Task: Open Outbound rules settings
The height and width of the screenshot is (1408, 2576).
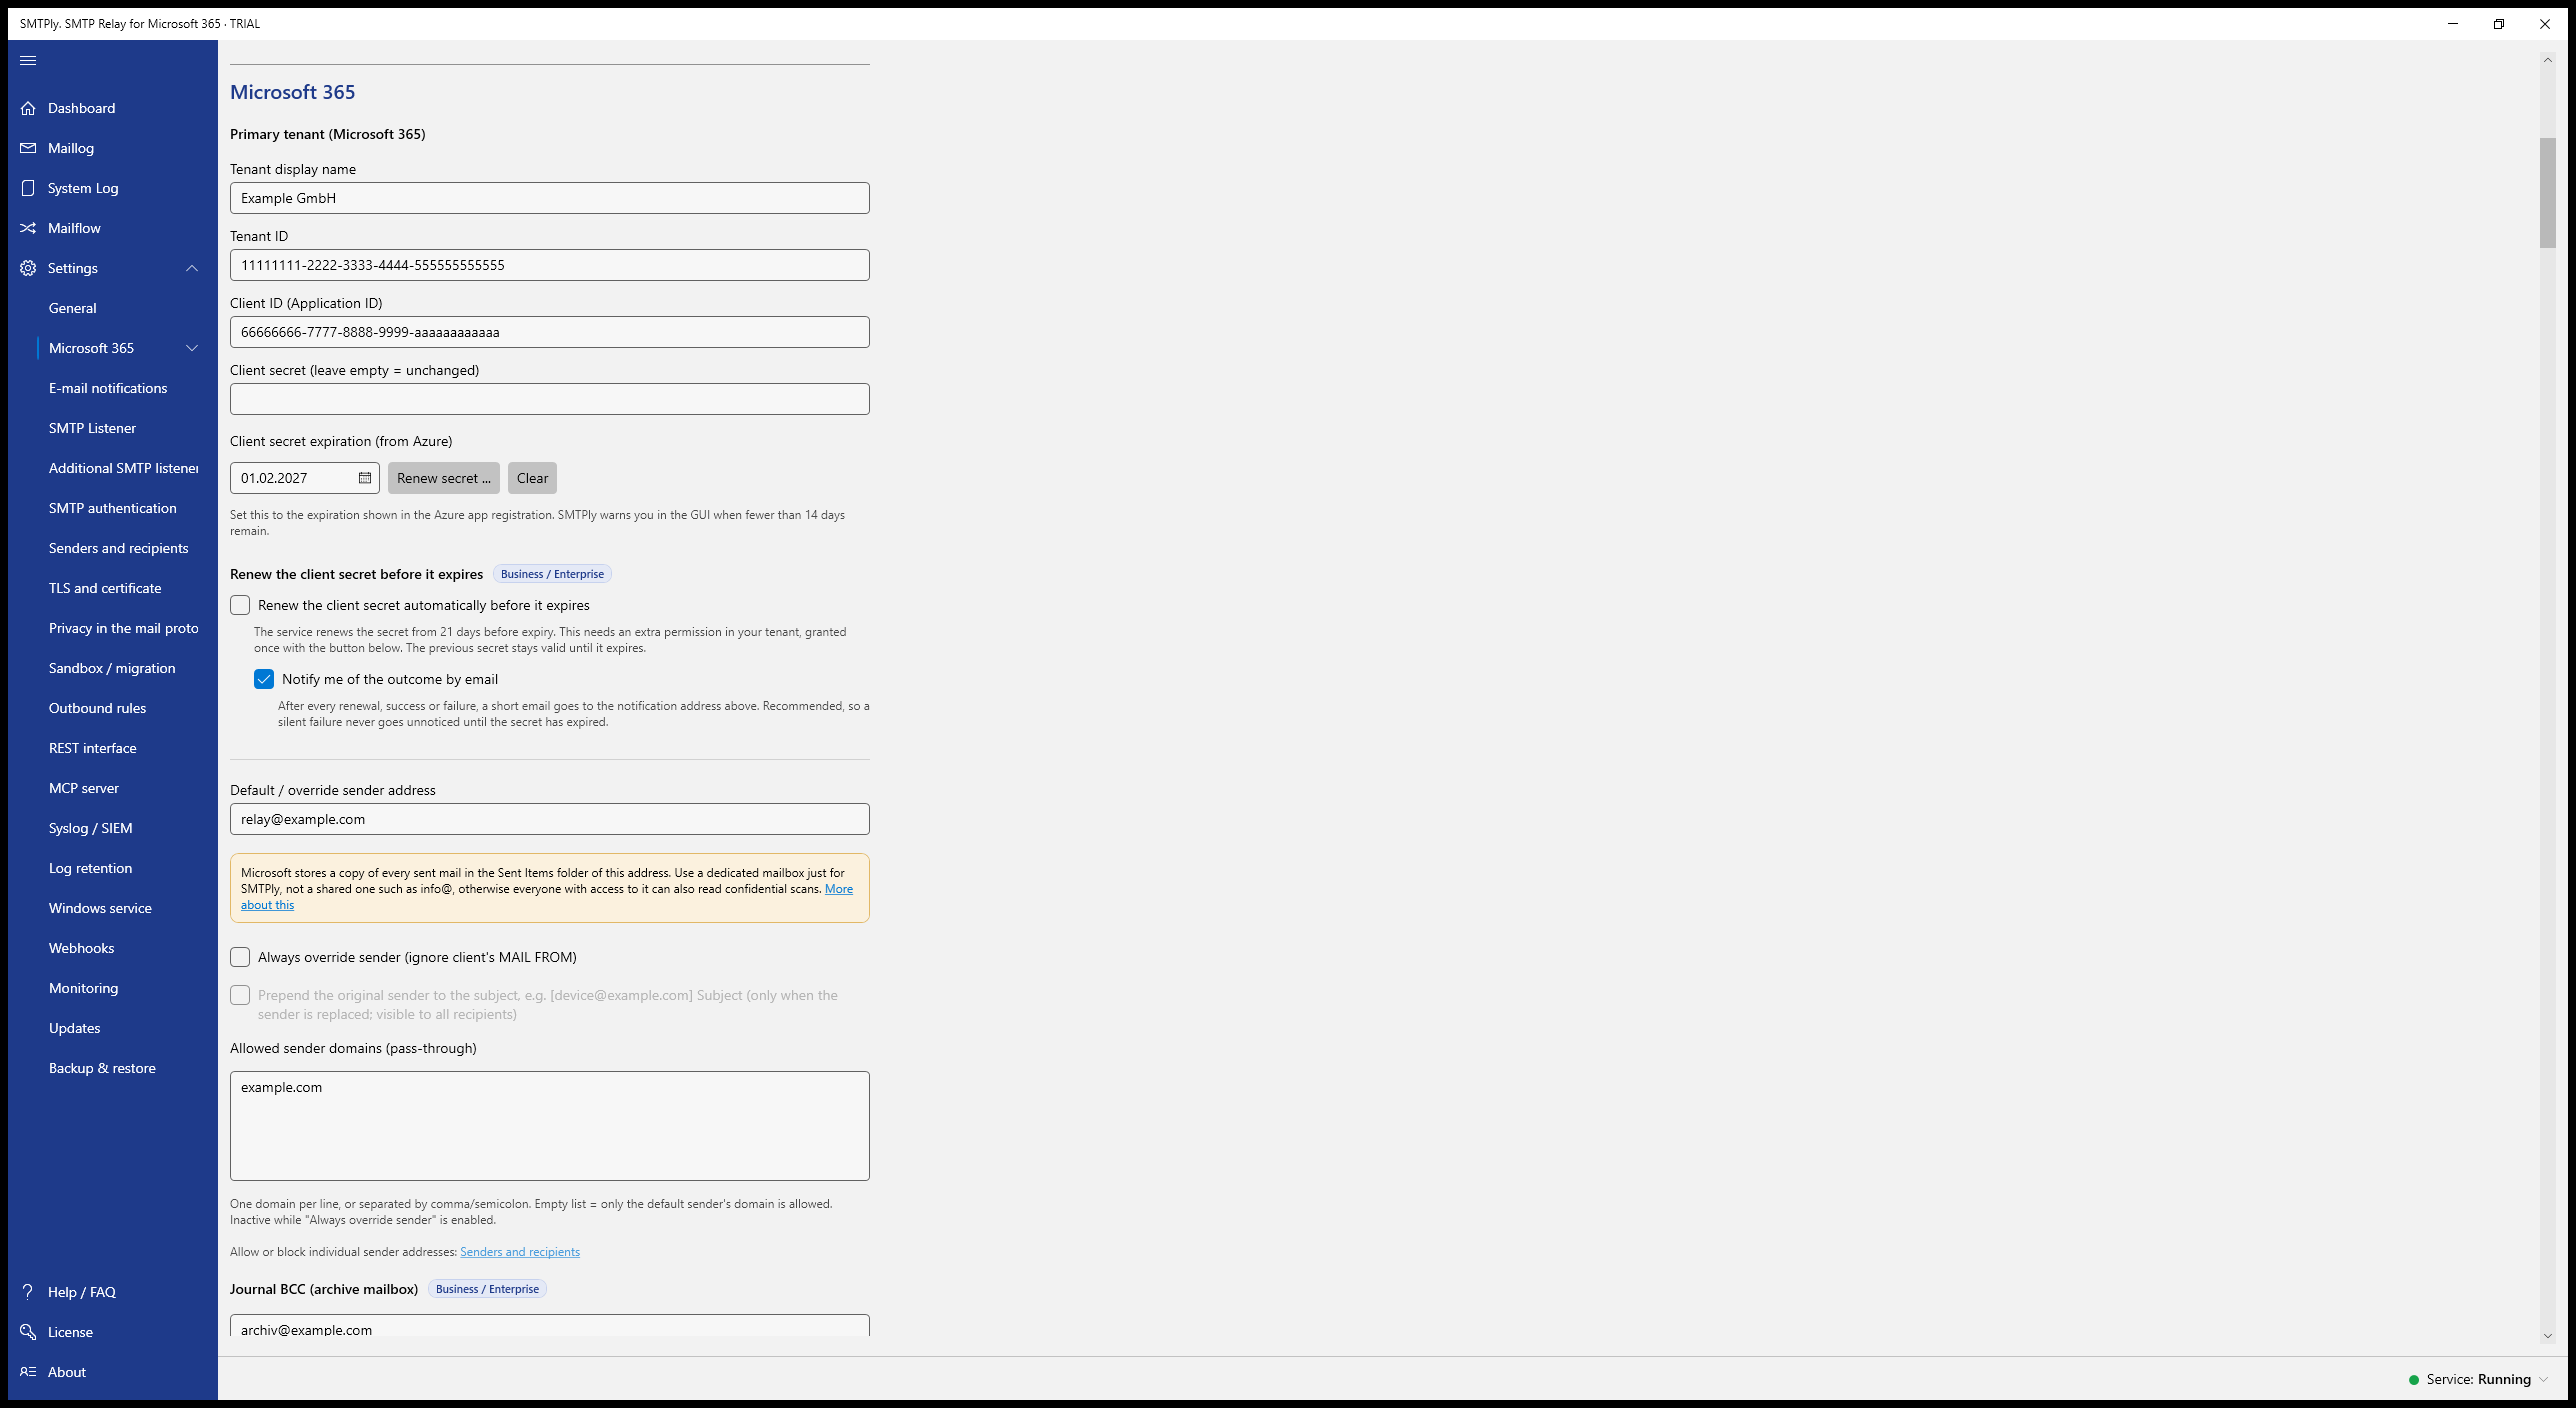Action: [x=97, y=708]
